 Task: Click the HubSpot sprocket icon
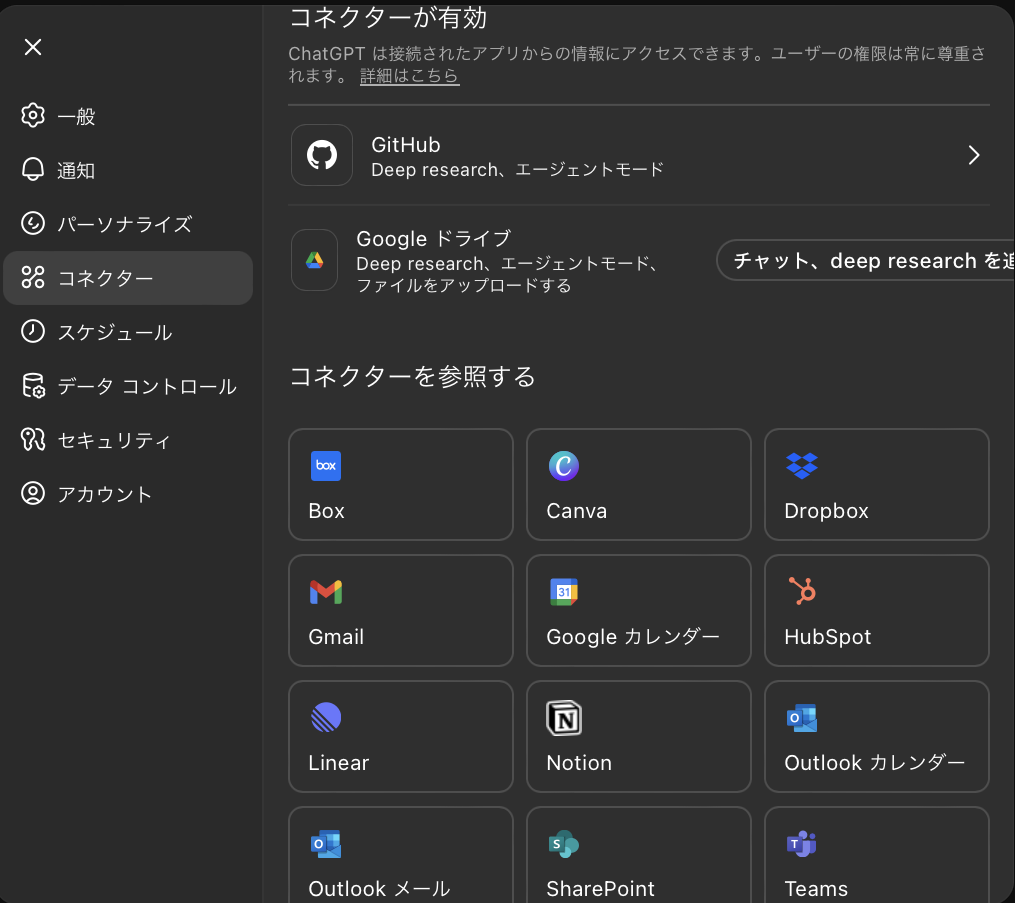click(x=802, y=590)
